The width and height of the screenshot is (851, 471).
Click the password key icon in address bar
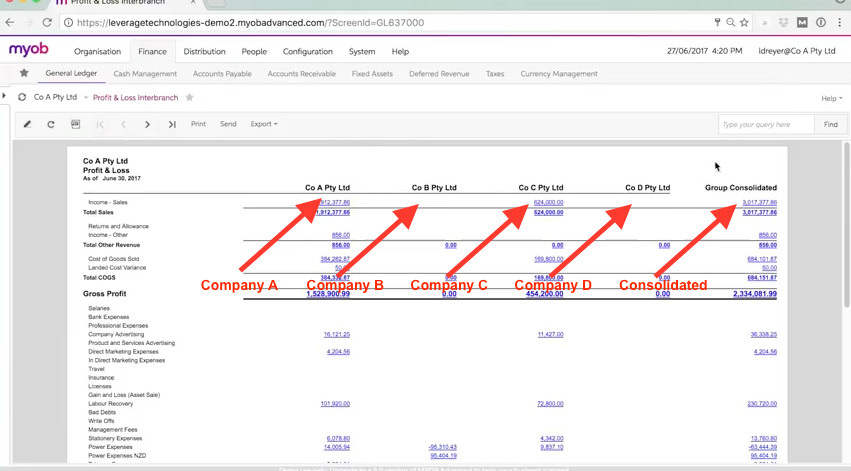pyautogui.click(x=717, y=22)
